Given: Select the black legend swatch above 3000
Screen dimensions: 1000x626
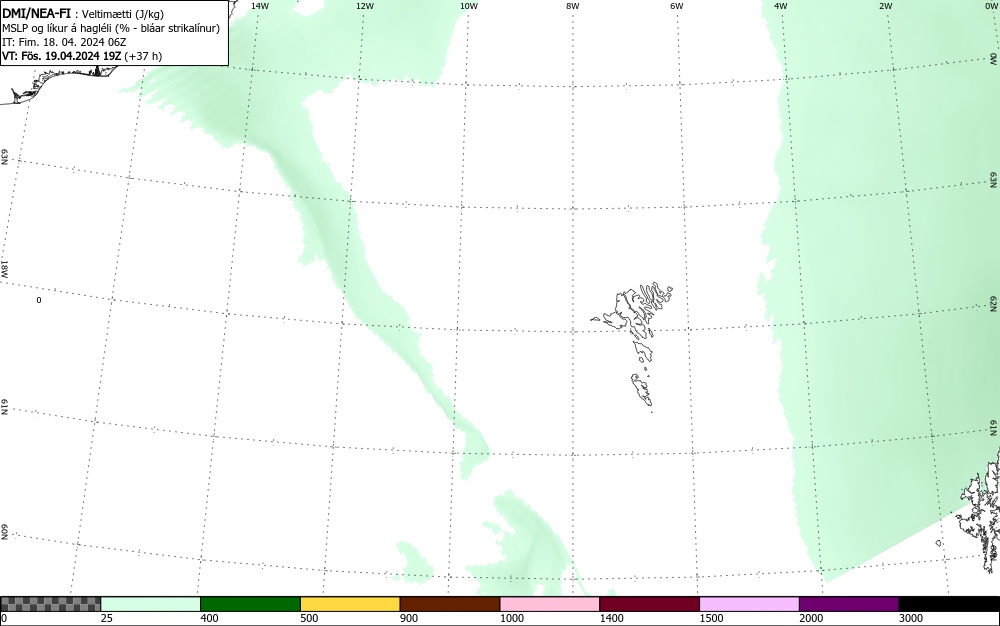Looking at the screenshot, I should point(949,604).
